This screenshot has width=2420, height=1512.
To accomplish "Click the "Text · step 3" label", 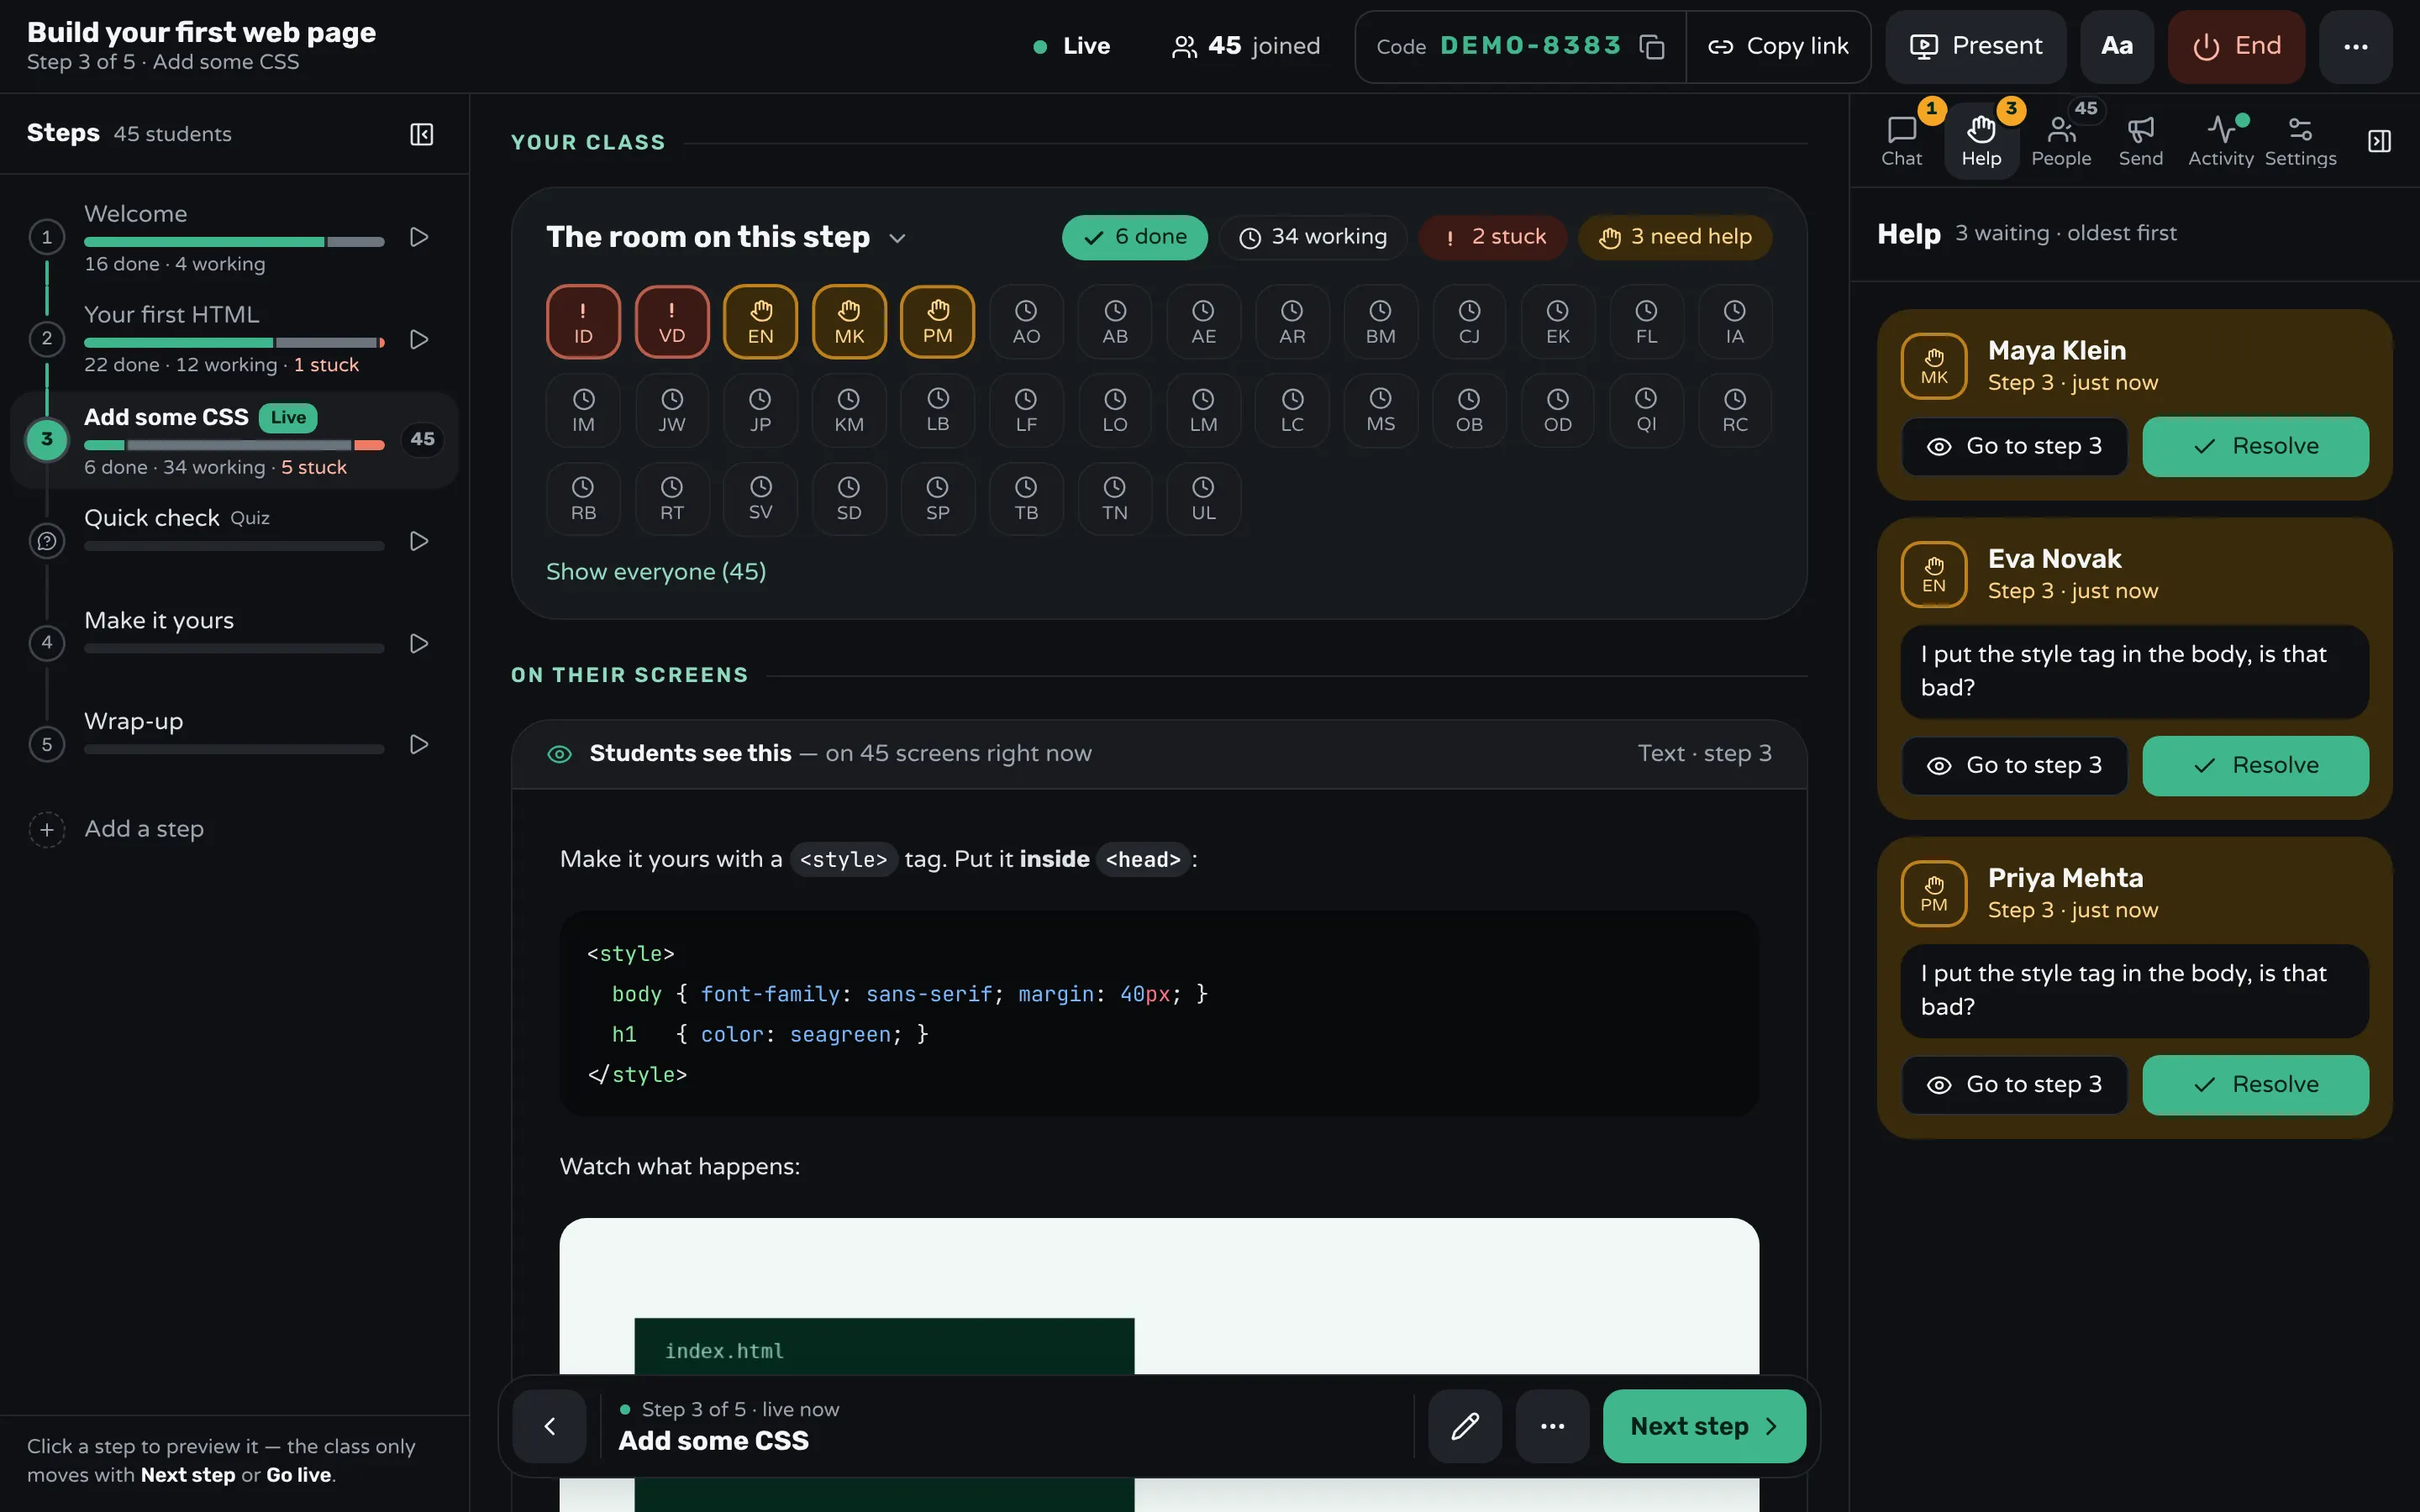I will tap(1704, 753).
